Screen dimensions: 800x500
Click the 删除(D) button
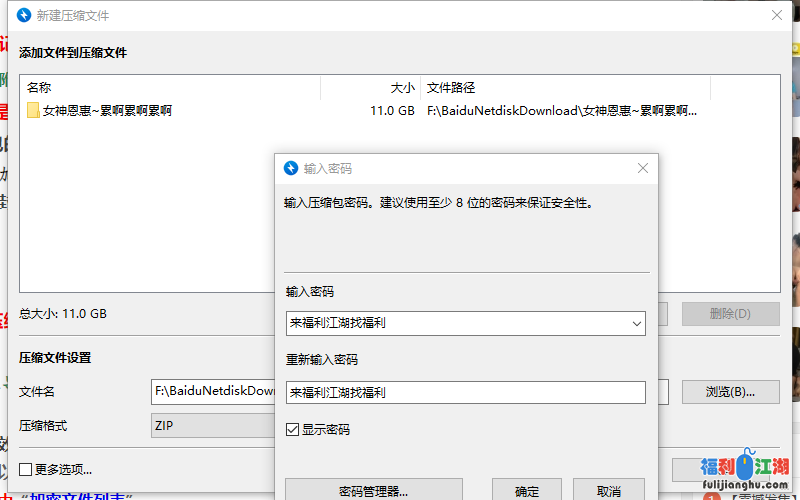click(x=730, y=314)
